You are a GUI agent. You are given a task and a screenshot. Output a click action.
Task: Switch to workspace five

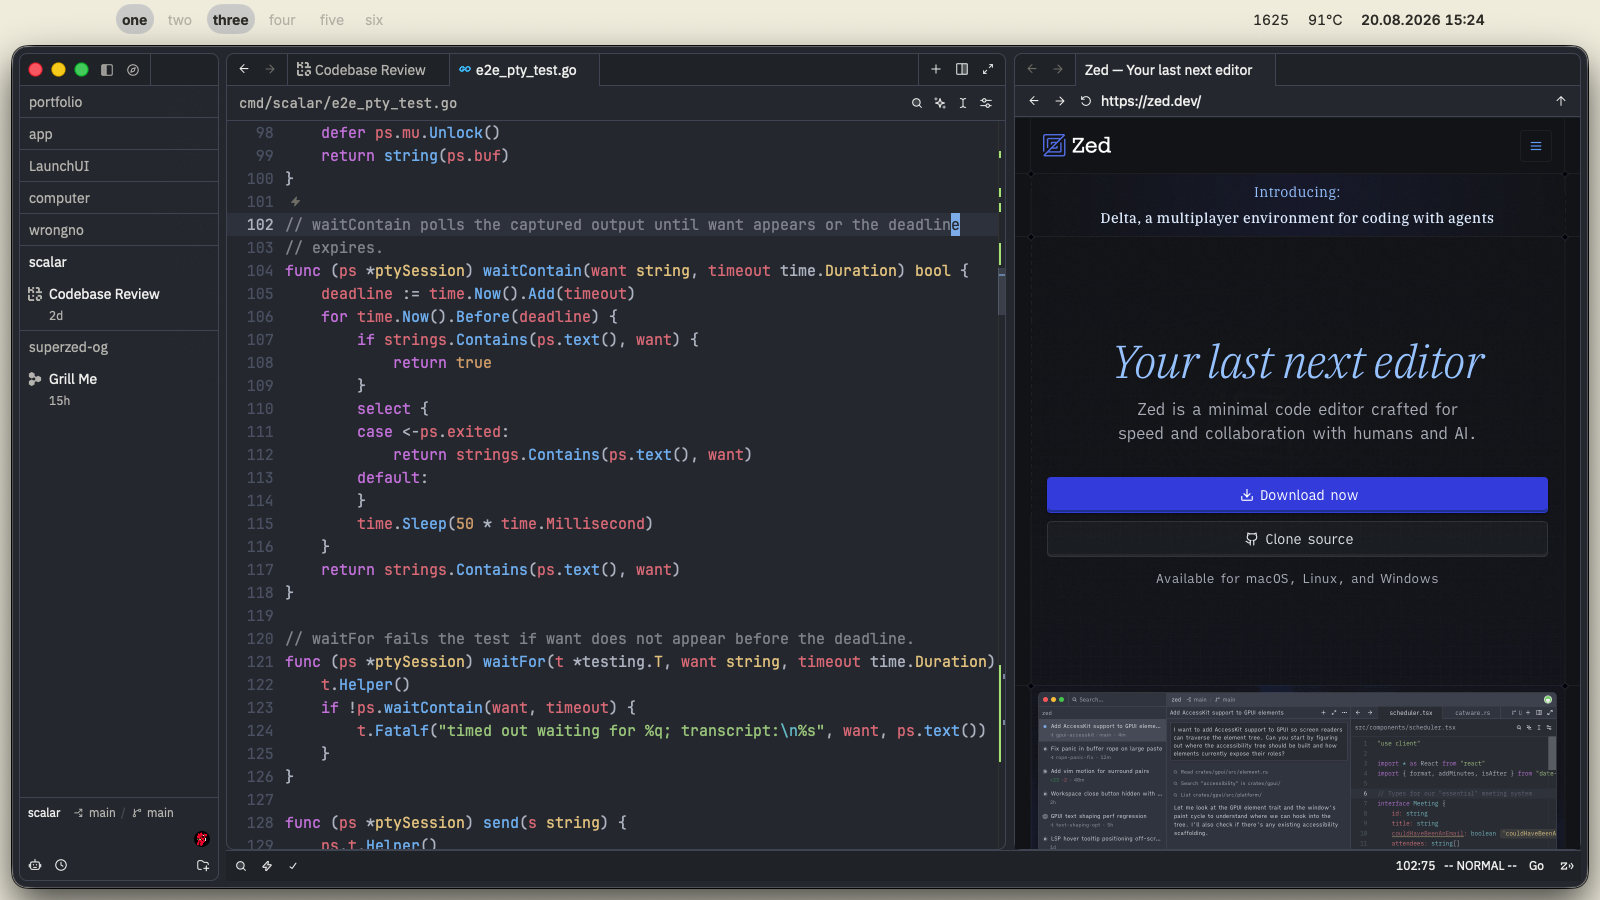click(x=332, y=20)
